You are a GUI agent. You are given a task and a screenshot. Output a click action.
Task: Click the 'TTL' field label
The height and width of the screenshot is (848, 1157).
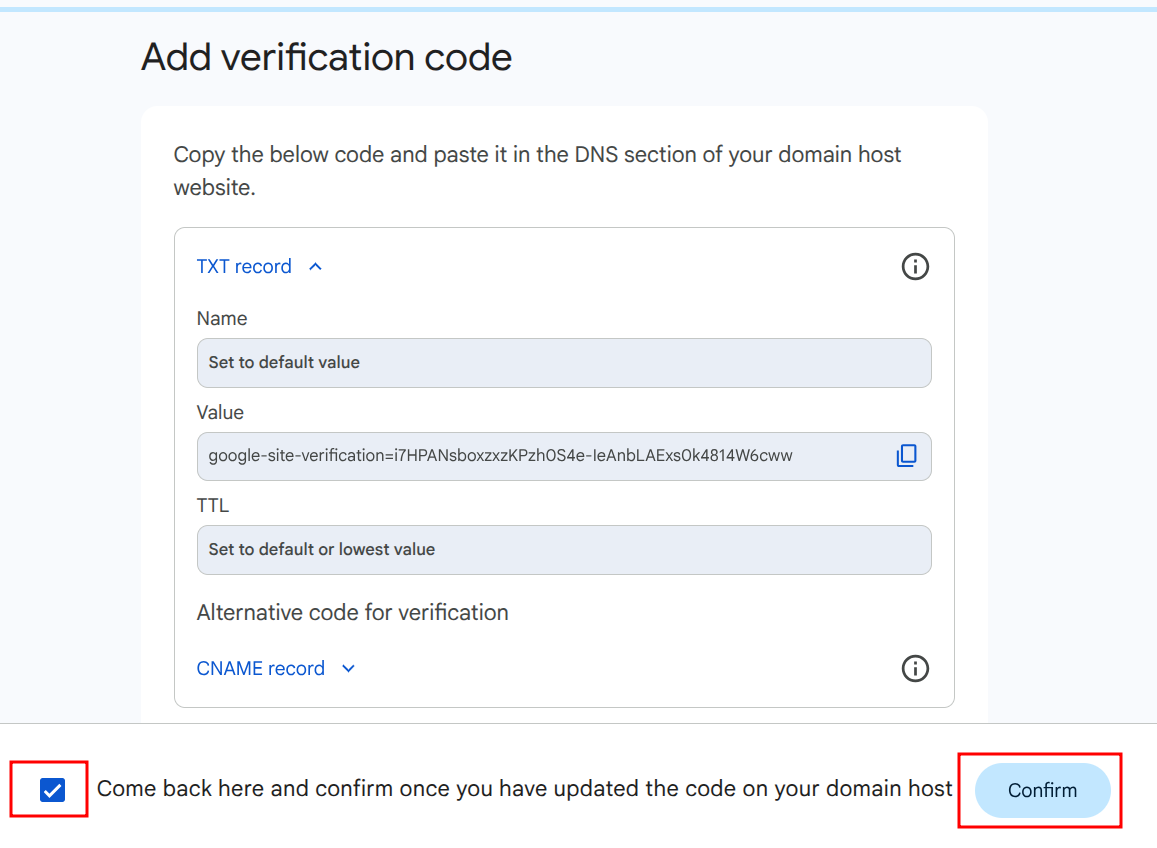[213, 506]
